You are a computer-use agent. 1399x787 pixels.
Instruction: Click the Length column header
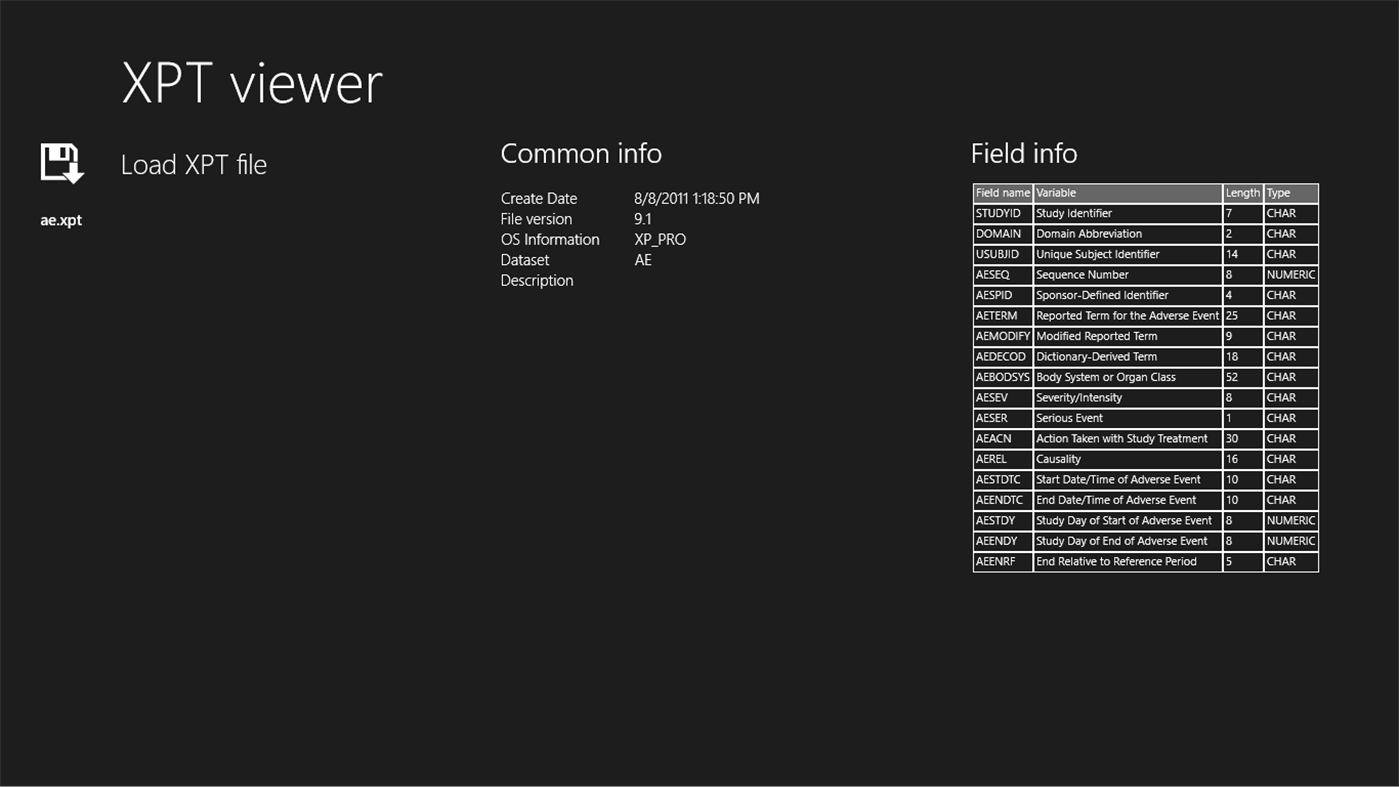1242,192
